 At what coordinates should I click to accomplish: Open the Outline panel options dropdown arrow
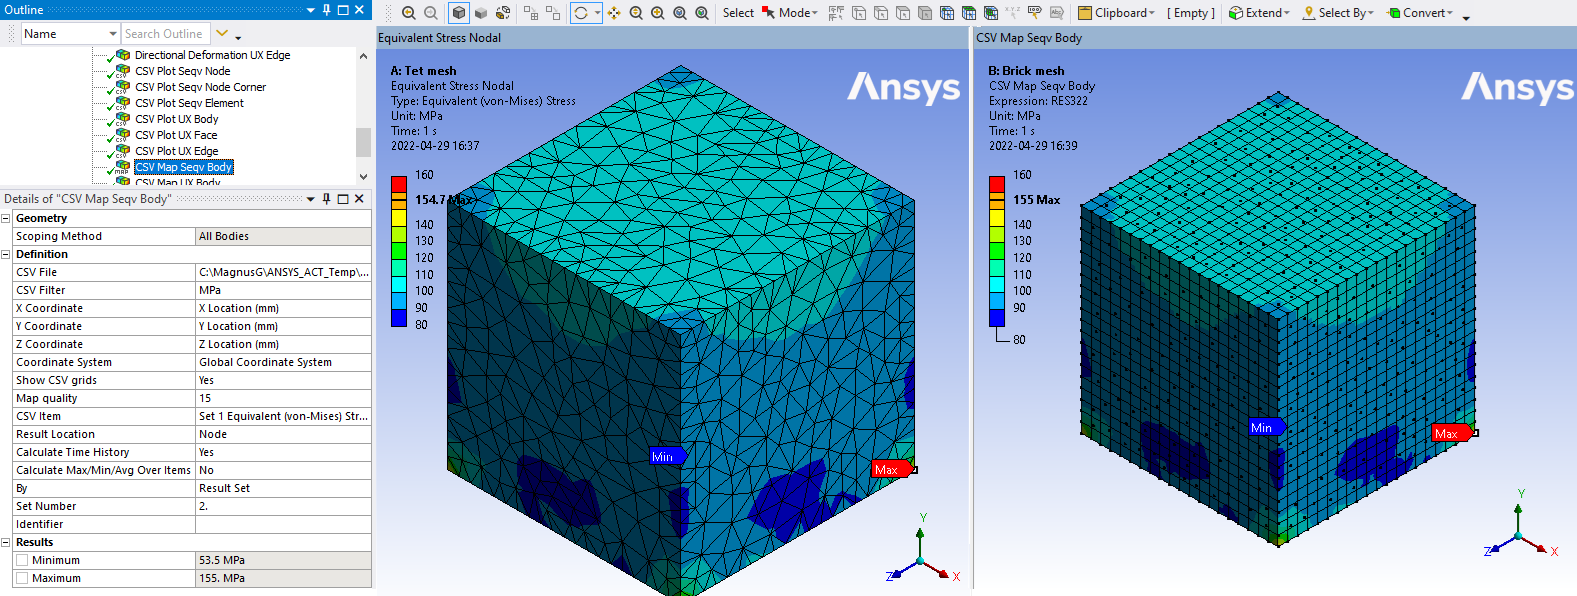311,10
